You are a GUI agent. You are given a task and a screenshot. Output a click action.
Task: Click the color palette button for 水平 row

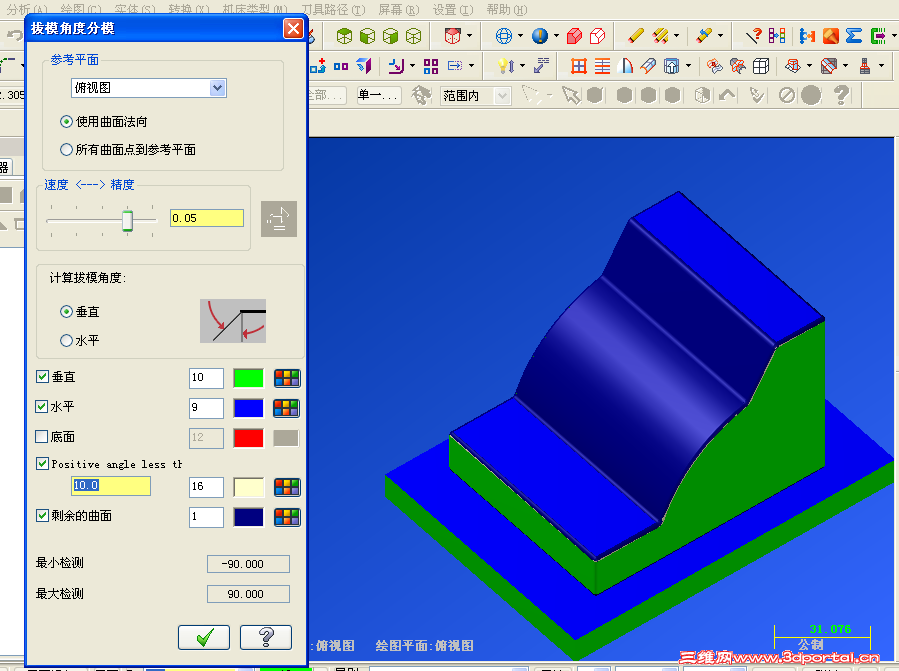(x=287, y=408)
